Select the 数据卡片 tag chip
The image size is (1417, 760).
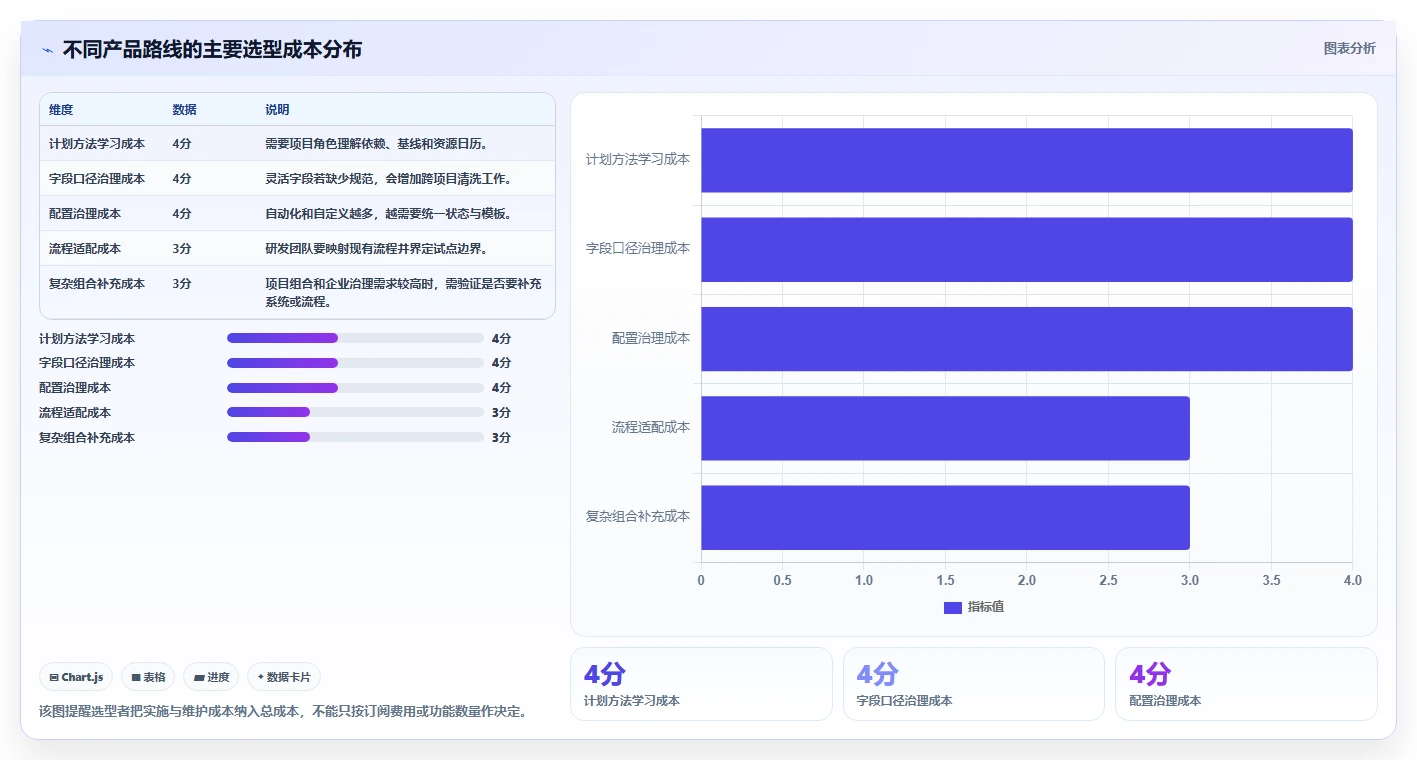tap(284, 677)
